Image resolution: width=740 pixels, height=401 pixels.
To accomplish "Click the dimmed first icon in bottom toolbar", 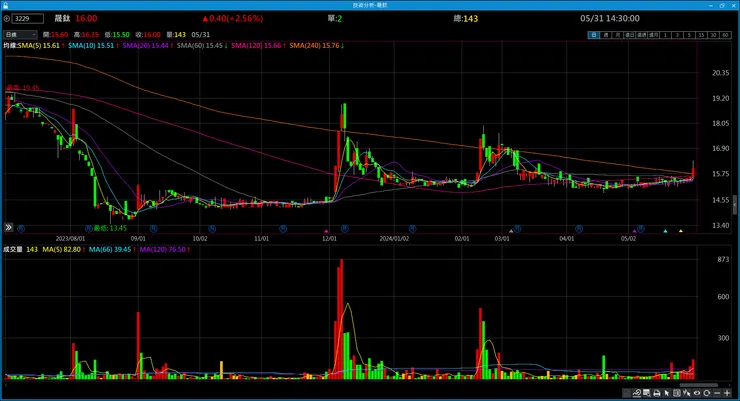I will coord(627,393).
